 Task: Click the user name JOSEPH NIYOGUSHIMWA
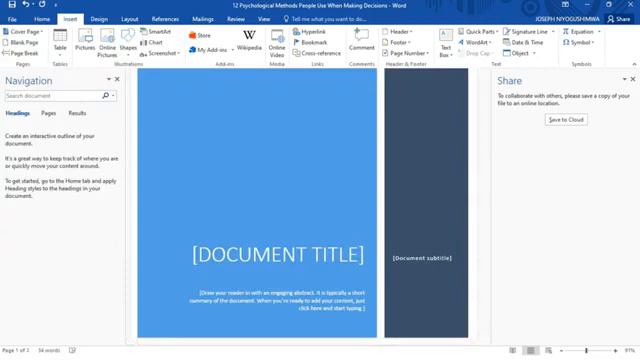coord(567,19)
